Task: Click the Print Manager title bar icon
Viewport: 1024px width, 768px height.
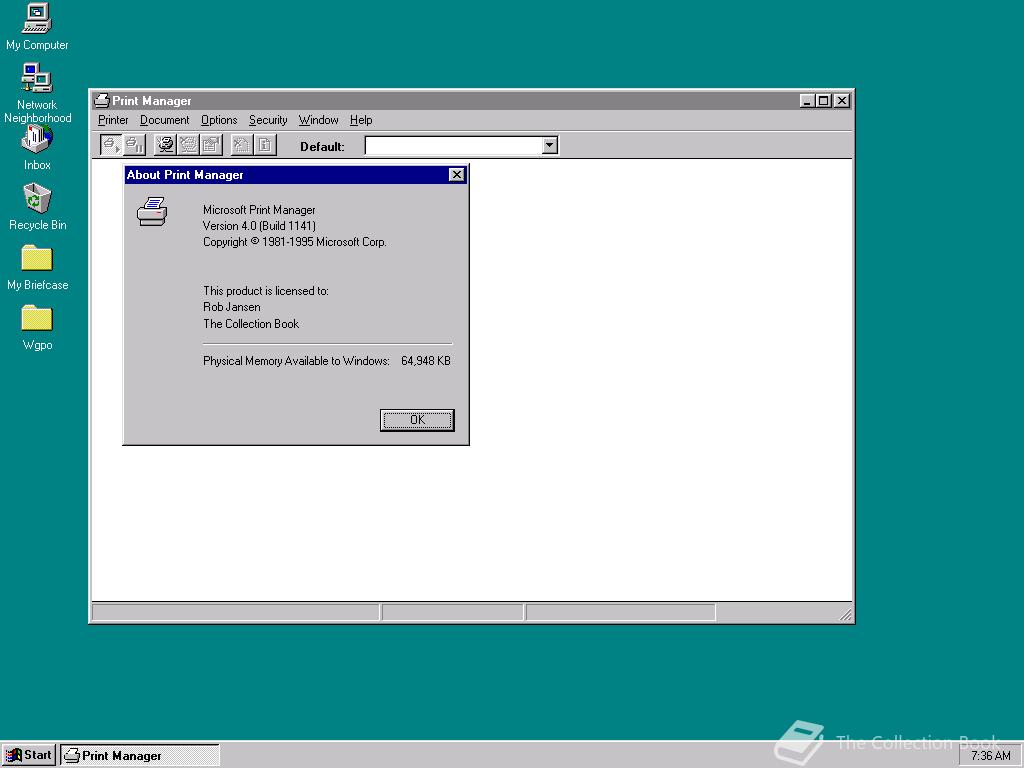Action: pyautogui.click(x=101, y=101)
